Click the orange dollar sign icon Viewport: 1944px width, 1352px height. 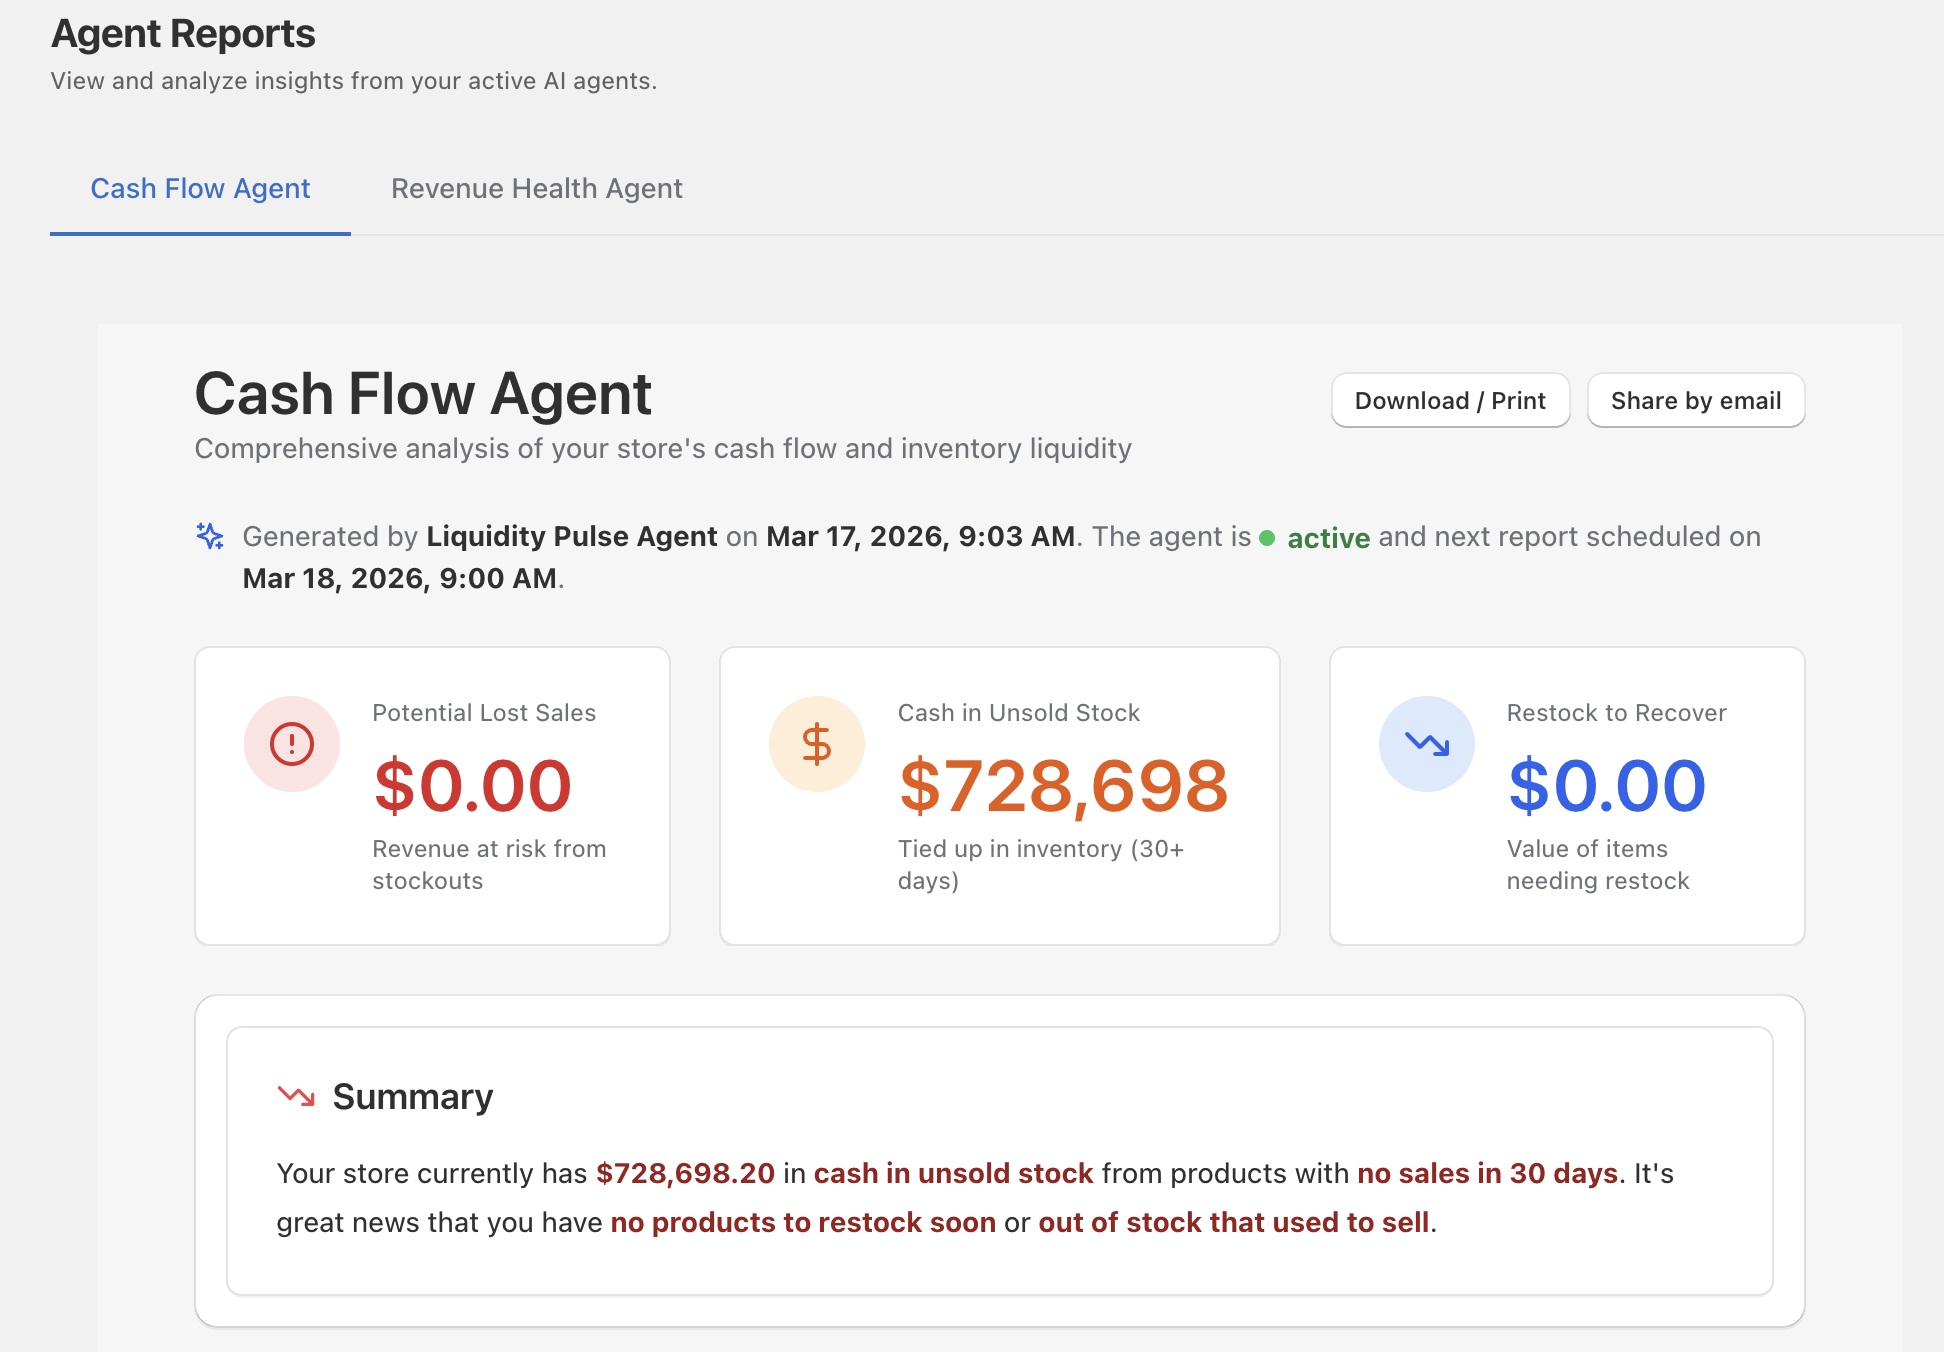tap(816, 744)
